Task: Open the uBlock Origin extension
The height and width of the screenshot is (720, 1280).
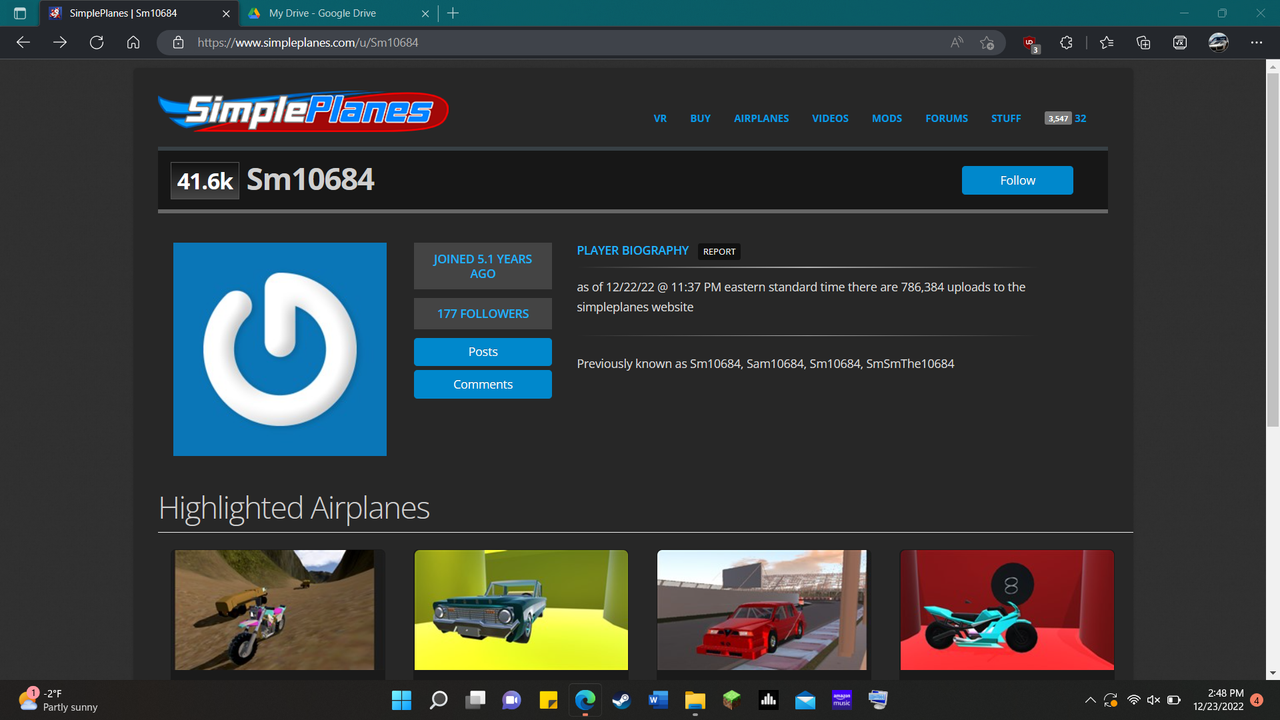Action: coord(1030,43)
